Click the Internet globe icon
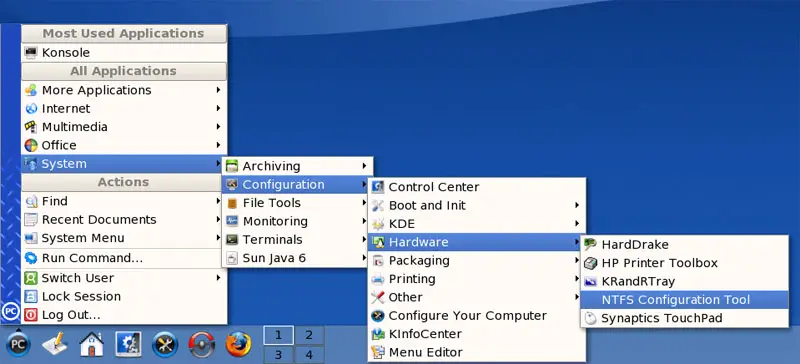 click(x=31, y=108)
